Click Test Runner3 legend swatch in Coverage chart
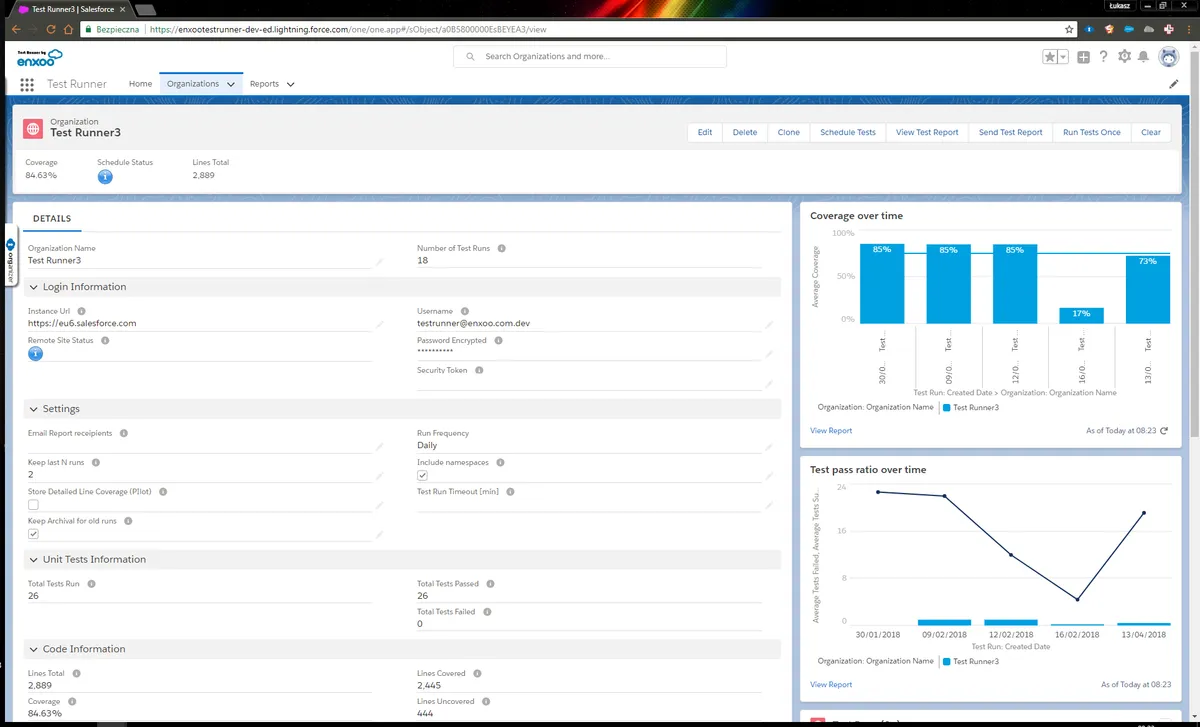The width and height of the screenshot is (1200, 727). pyautogui.click(x=948, y=408)
